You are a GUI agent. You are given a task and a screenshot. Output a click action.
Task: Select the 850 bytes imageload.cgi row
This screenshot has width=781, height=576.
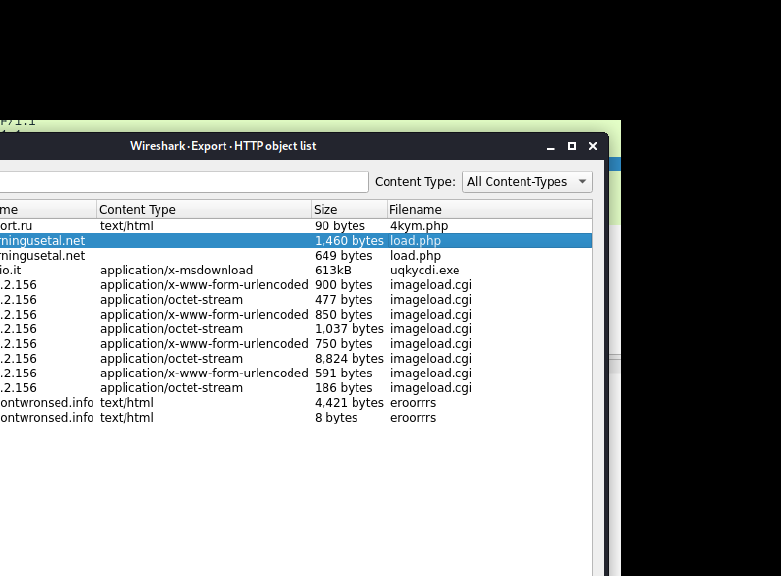point(296,314)
